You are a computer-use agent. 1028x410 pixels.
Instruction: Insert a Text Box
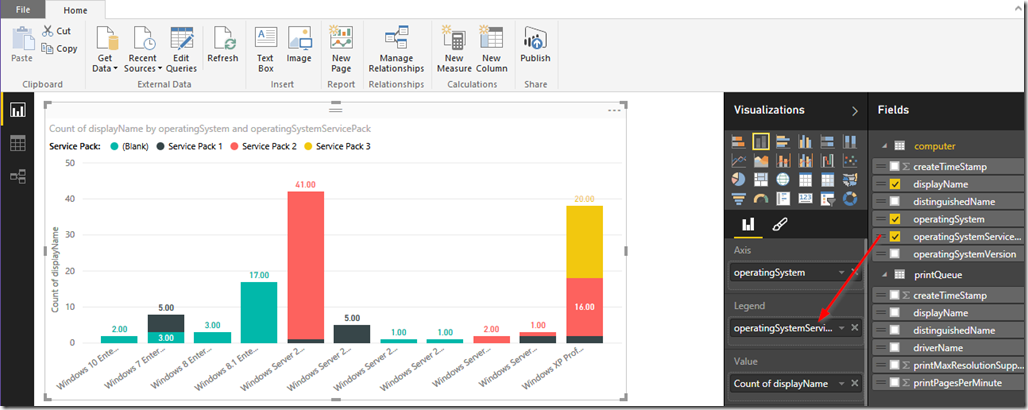coord(266,50)
